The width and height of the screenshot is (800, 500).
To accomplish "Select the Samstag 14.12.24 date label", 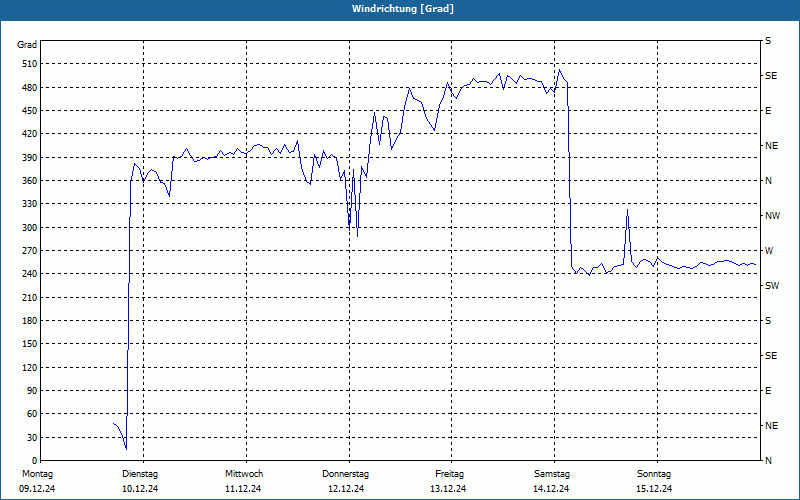I will click(552, 481).
